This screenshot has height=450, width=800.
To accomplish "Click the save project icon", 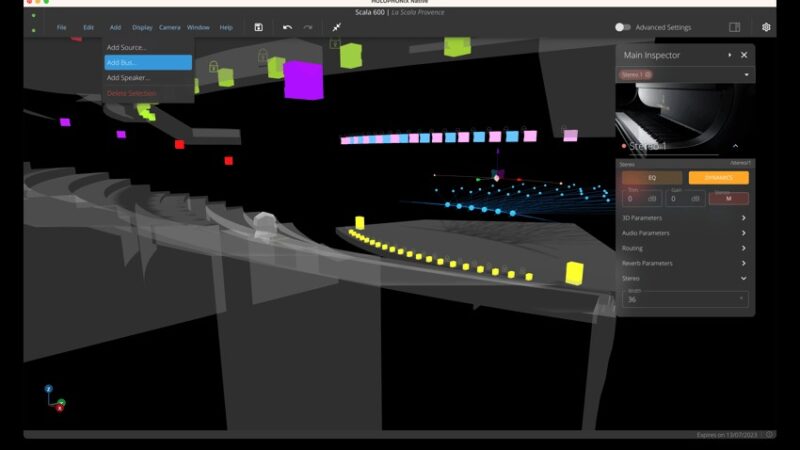I will pyautogui.click(x=258, y=27).
